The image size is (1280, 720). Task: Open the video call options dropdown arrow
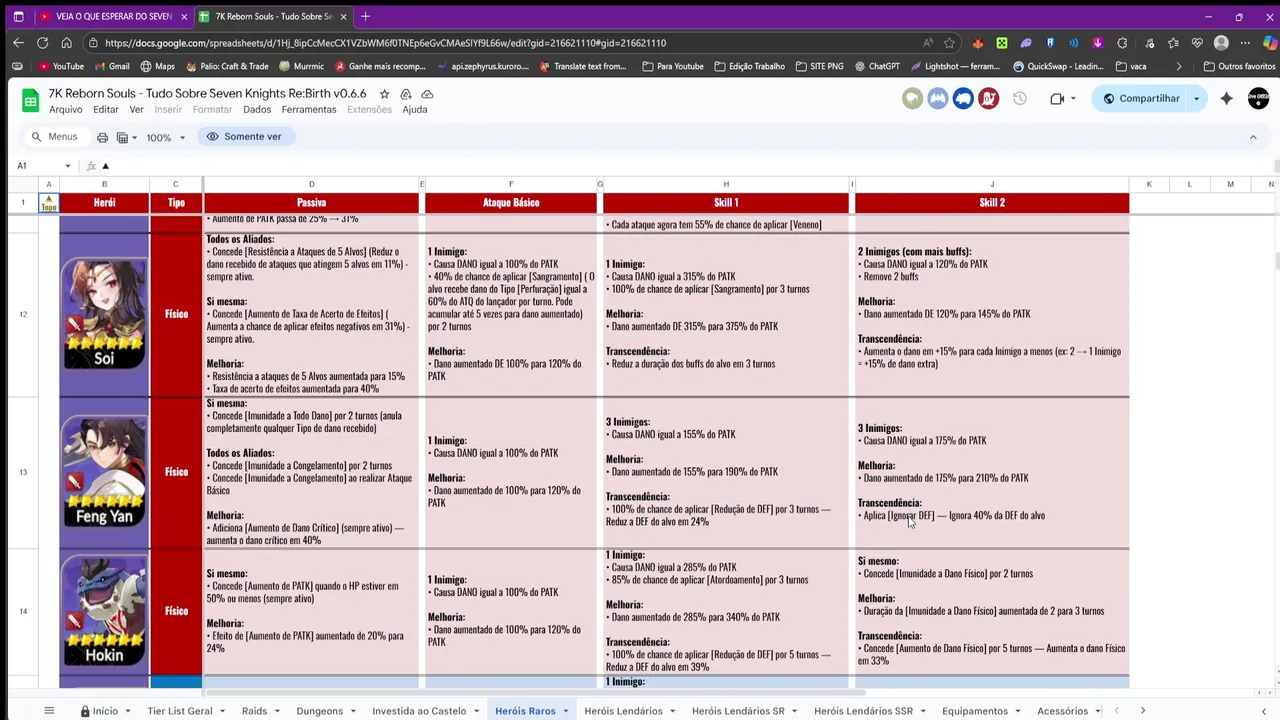pyautogui.click(x=1073, y=98)
